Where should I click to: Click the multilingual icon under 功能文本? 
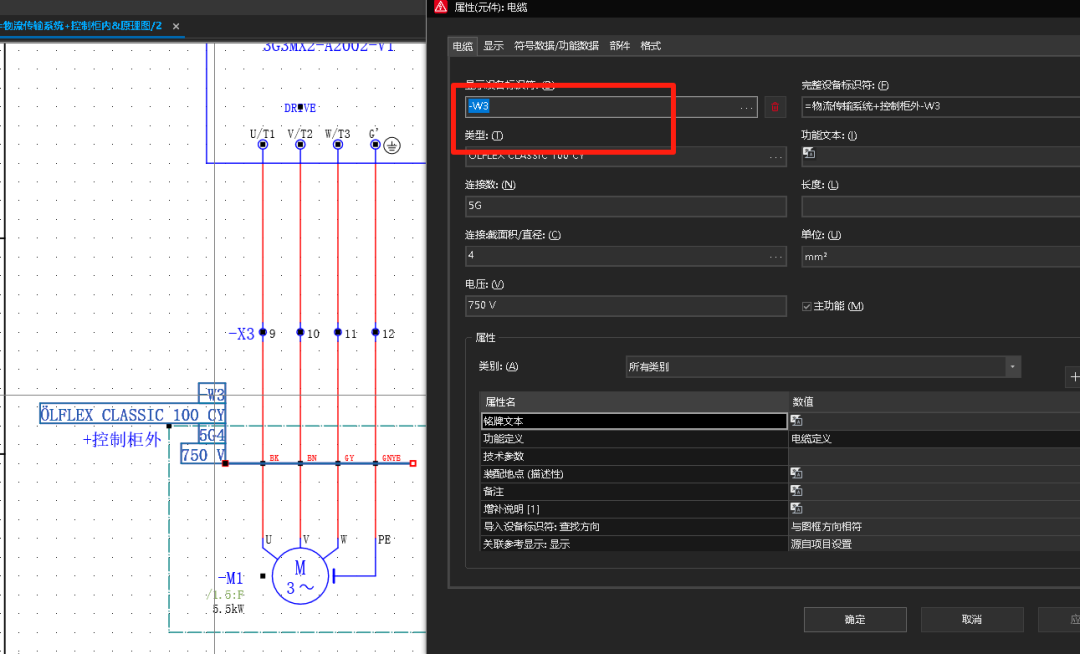tap(809, 153)
